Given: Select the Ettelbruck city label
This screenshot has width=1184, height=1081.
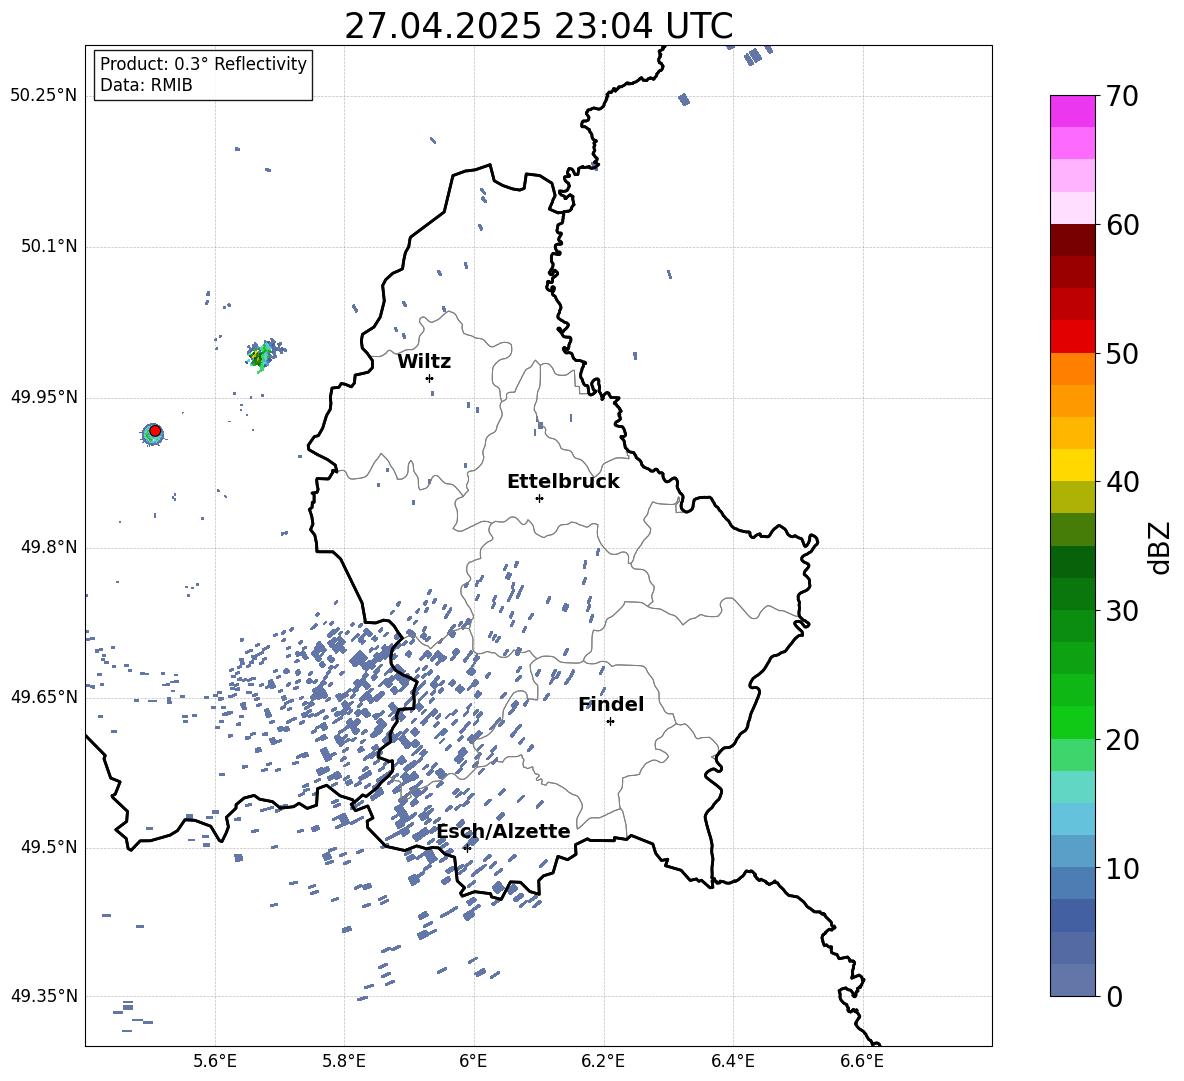Looking at the screenshot, I should pyautogui.click(x=563, y=482).
